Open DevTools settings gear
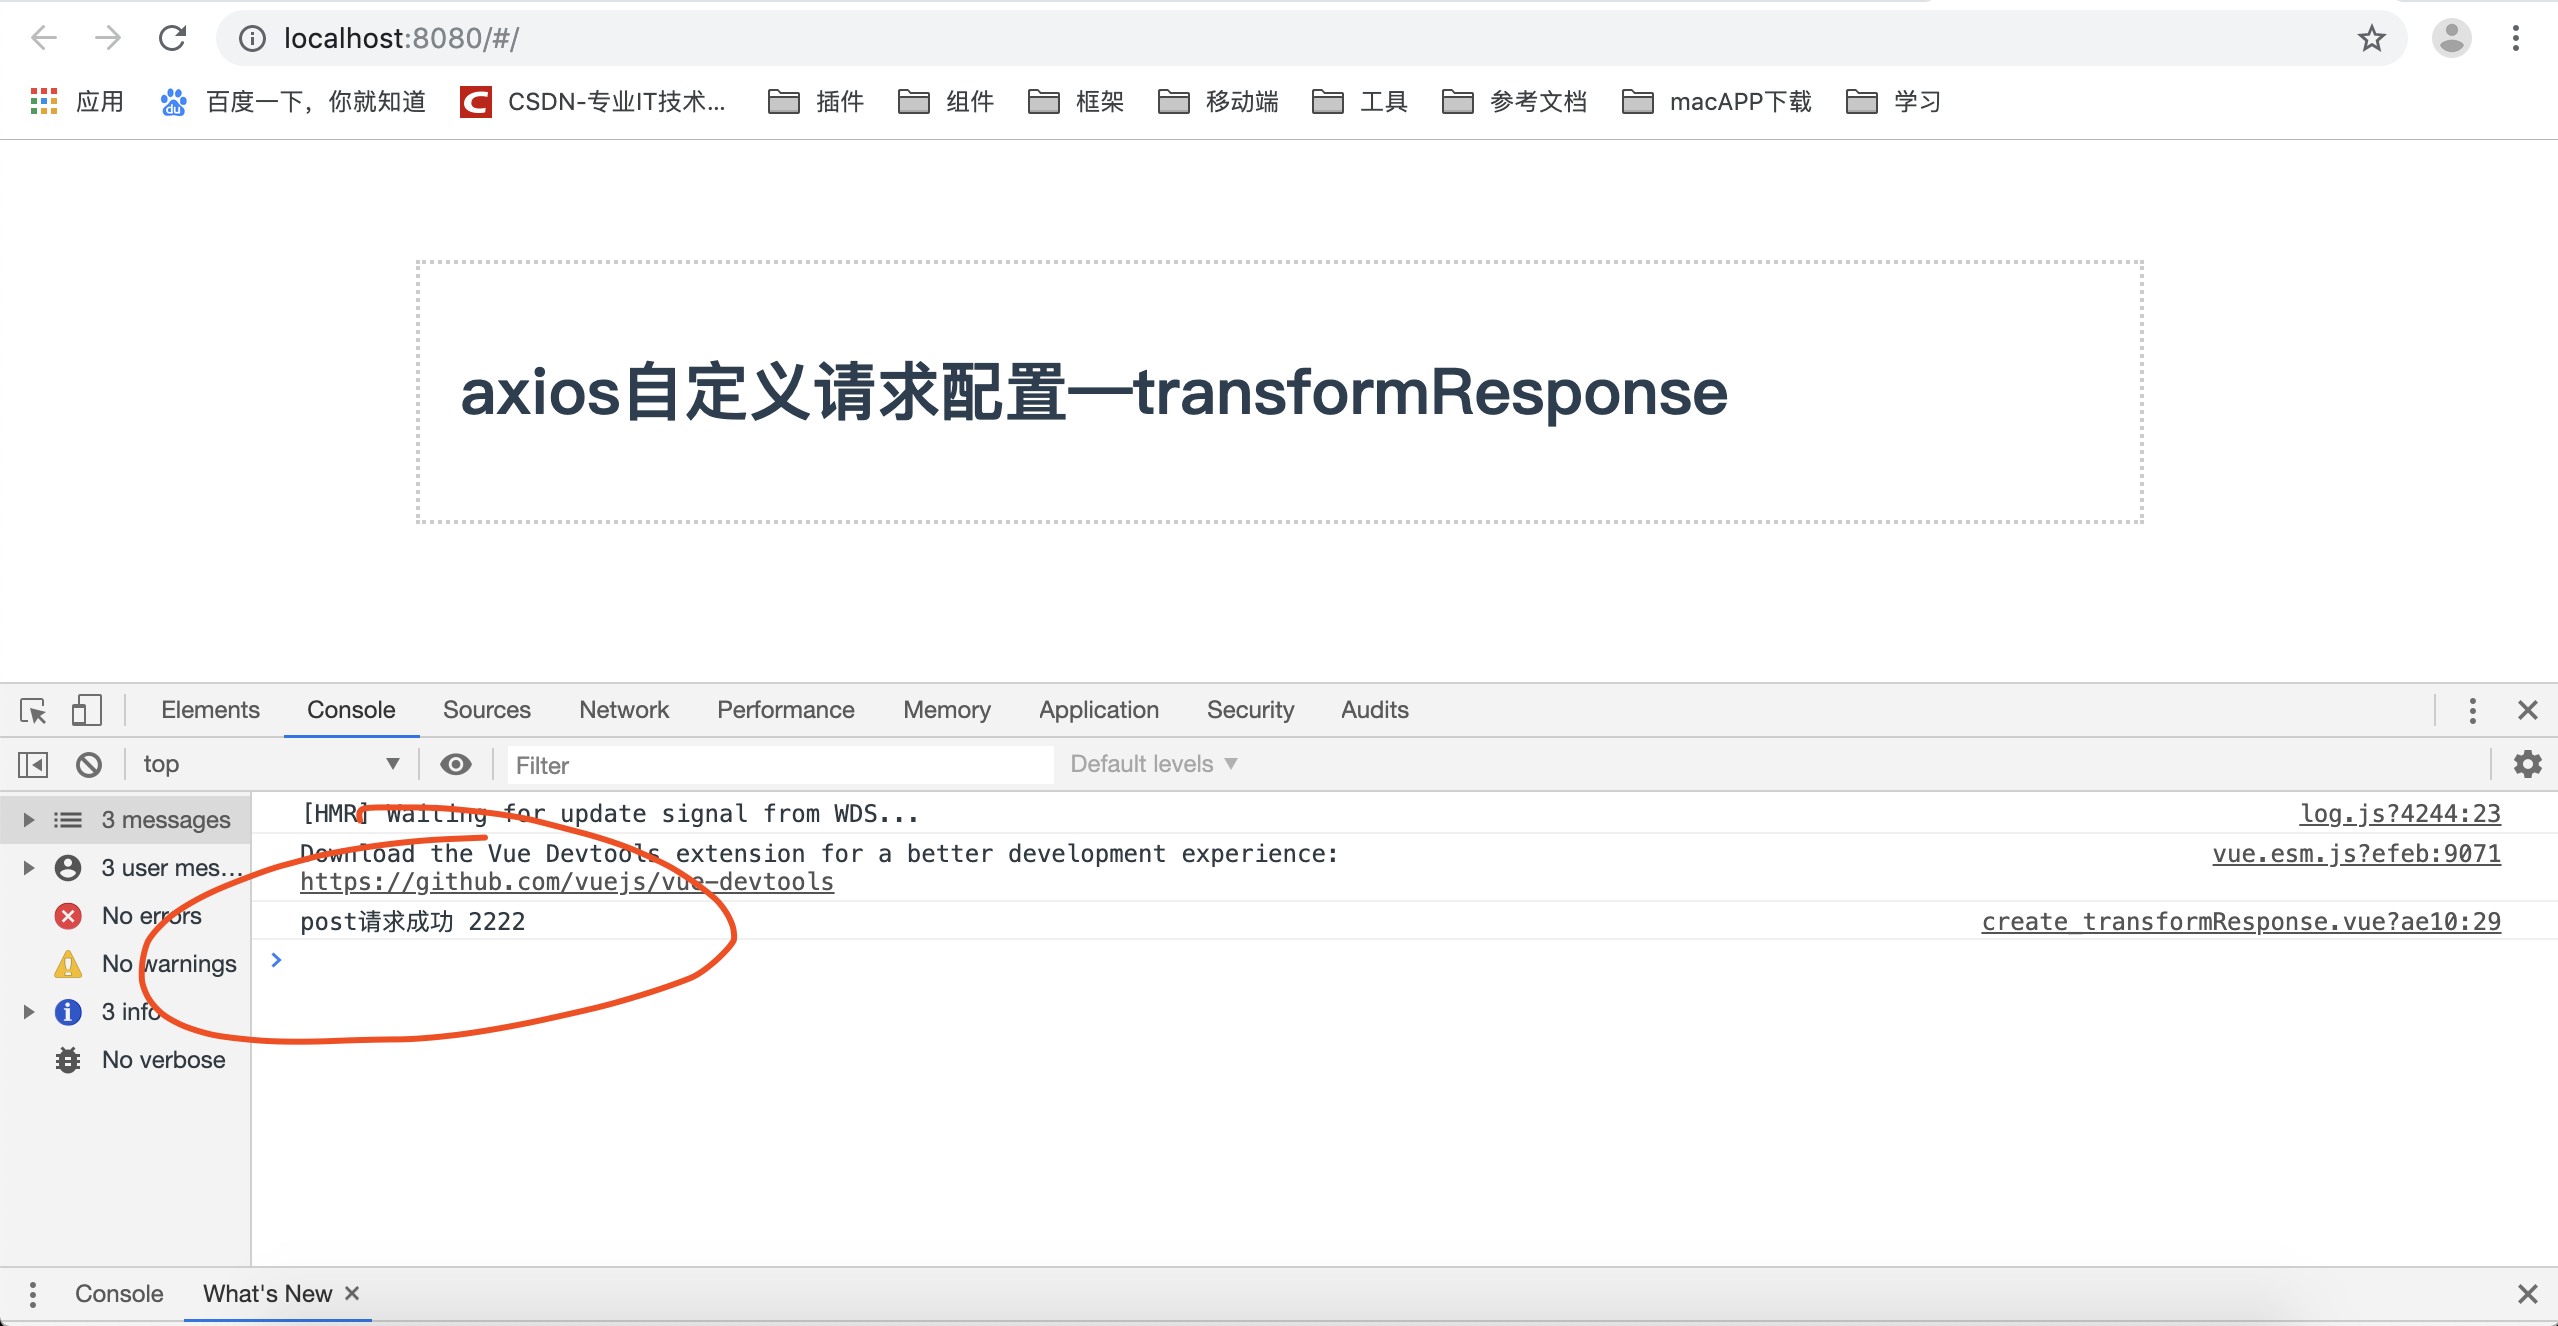Image resolution: width=2558 pixels, height=1326 pixels. click(x=2529, y=763)
